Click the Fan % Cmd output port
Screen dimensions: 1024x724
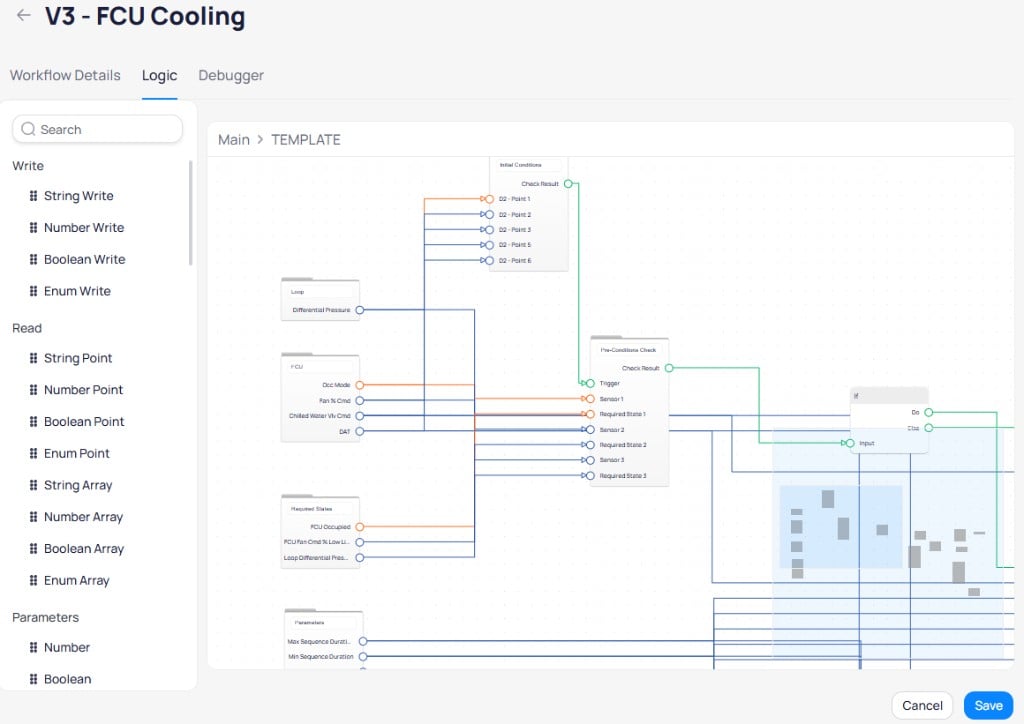point(360,400)
